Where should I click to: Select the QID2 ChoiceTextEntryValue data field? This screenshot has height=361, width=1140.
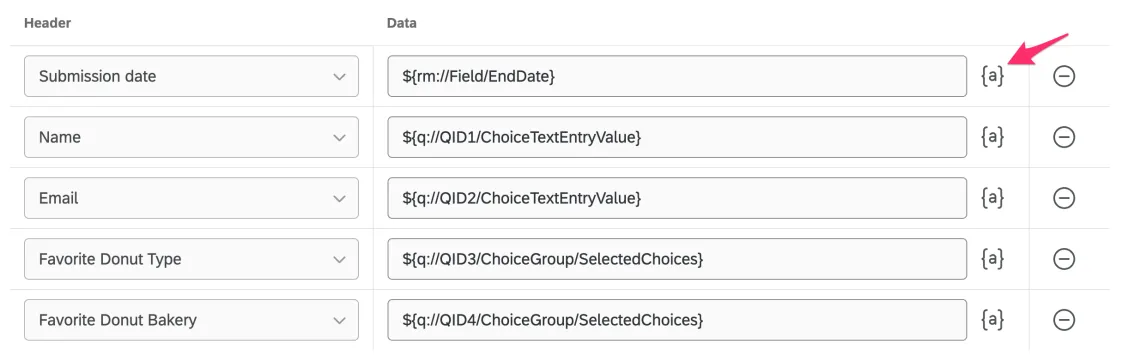coord(677,198)
